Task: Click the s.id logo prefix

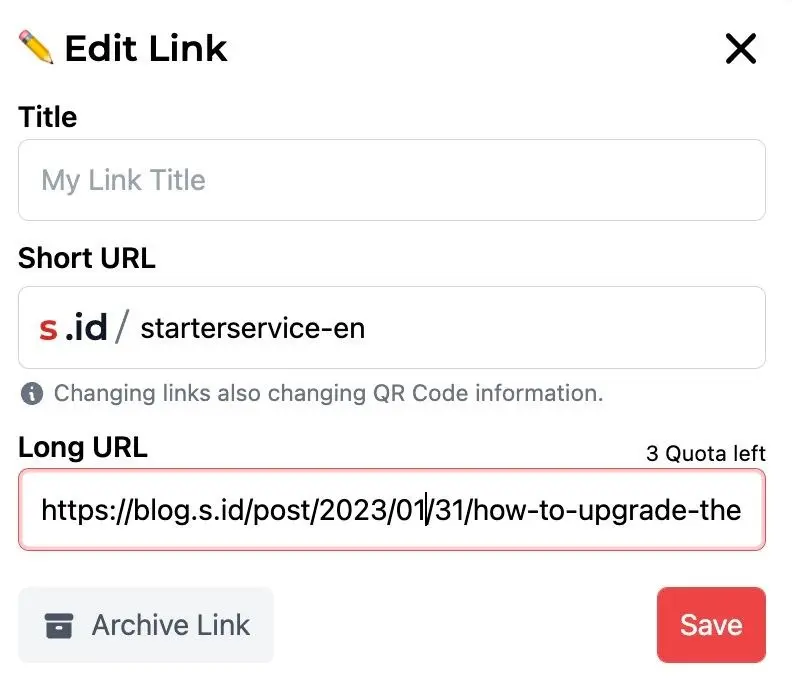Action: [x=73, y=328]
